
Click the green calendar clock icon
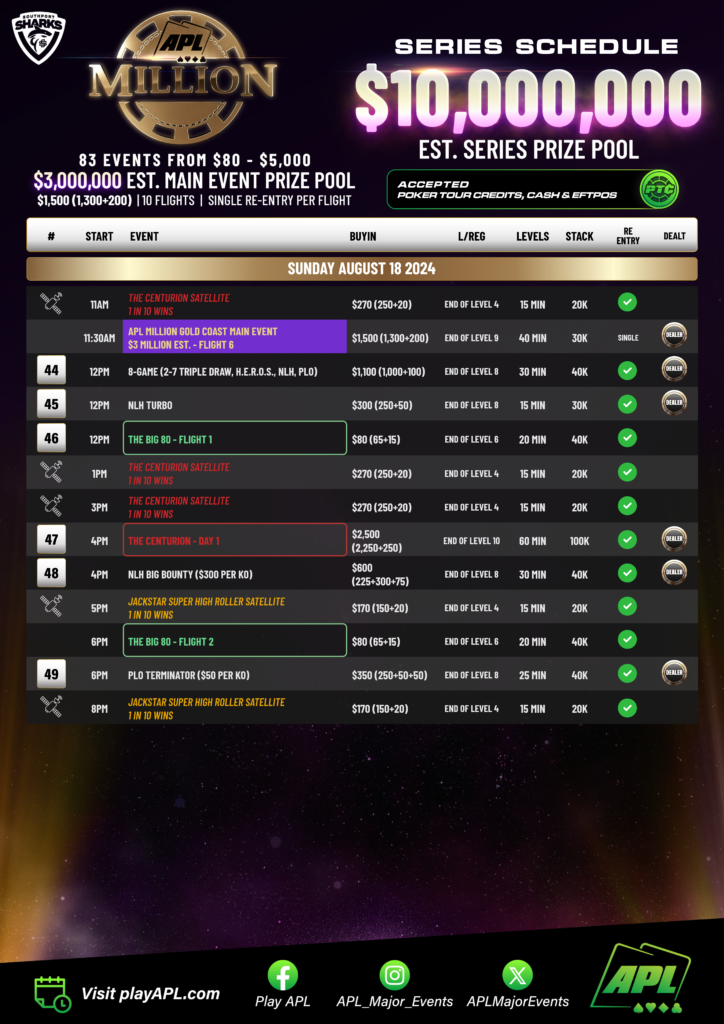click(x=53, y=995)
